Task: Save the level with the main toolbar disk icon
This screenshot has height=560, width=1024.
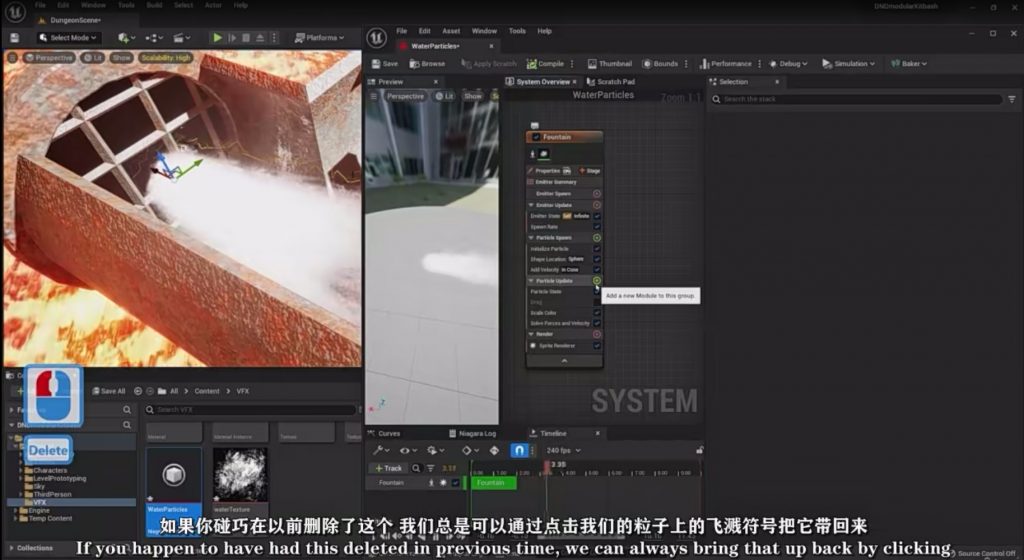Action: (14, 38)
